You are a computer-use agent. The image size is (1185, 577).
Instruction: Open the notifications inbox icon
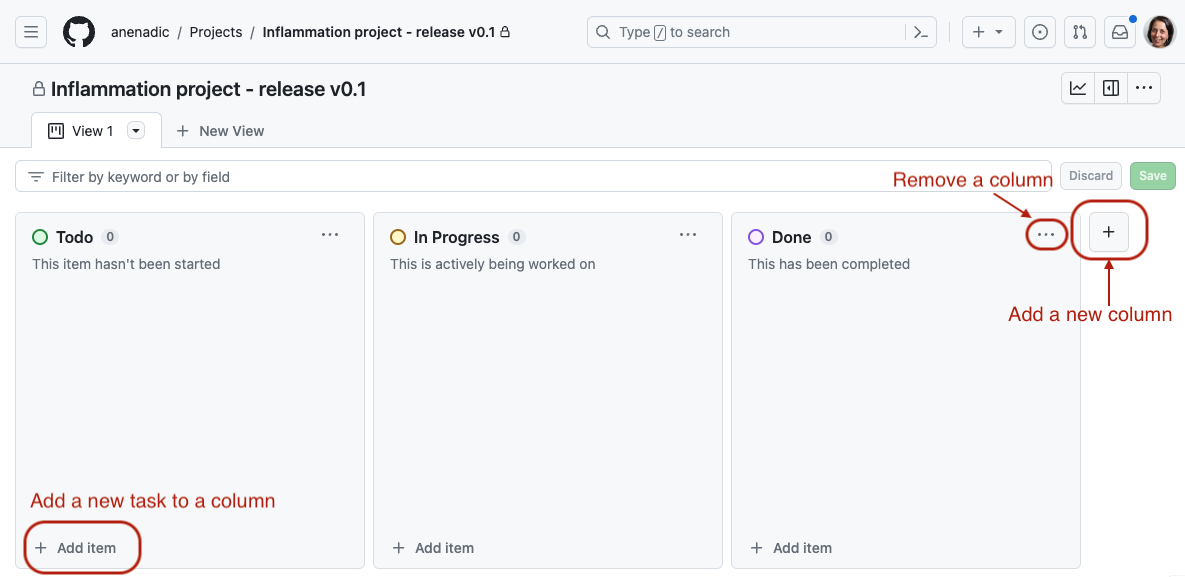pyautogui.click(x=1119, y=31)
